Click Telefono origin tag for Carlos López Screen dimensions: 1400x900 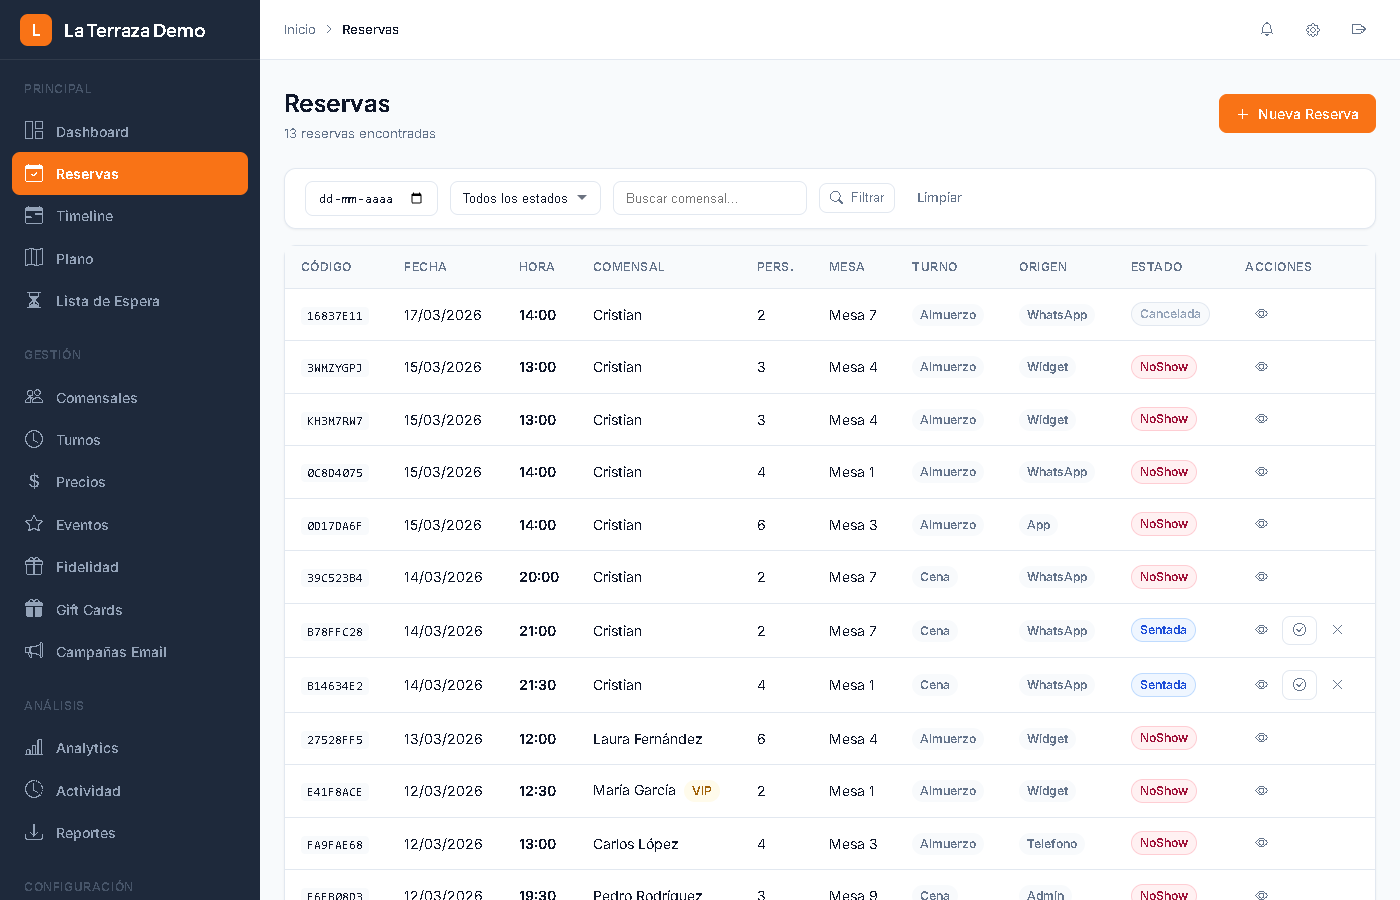coord(1052,844)
